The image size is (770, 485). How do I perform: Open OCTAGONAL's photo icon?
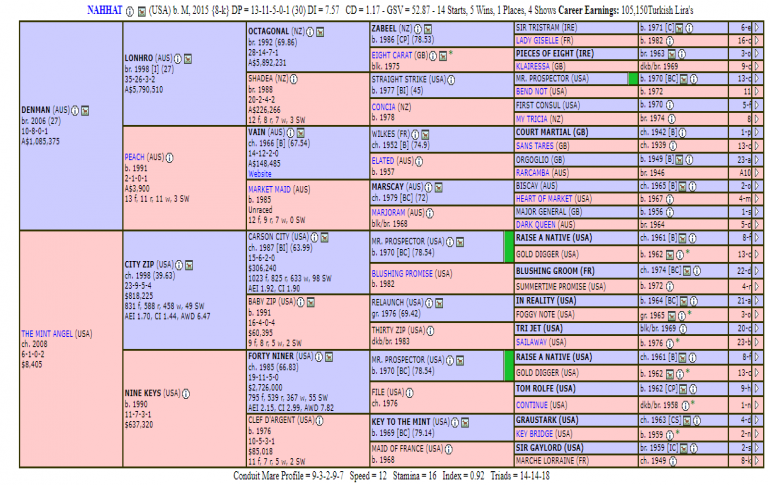click(x=320, y=32)
